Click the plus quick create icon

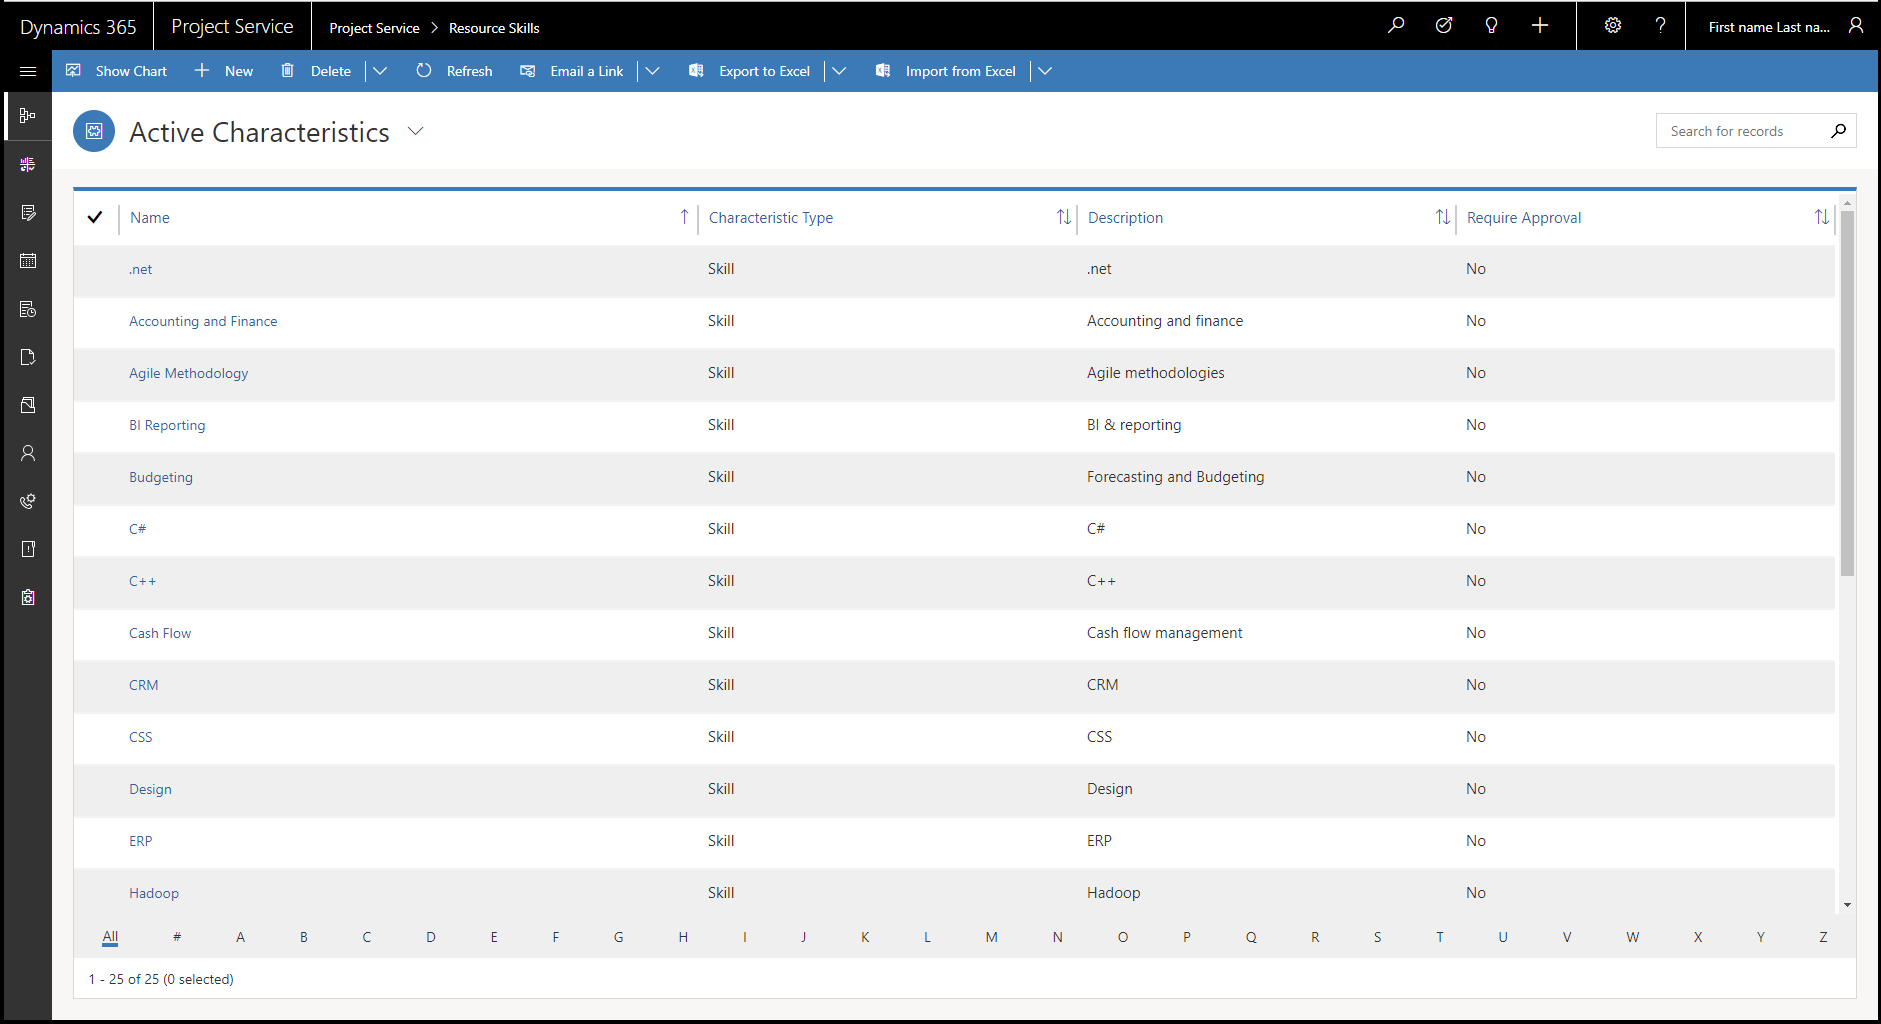click(1540, 26)
